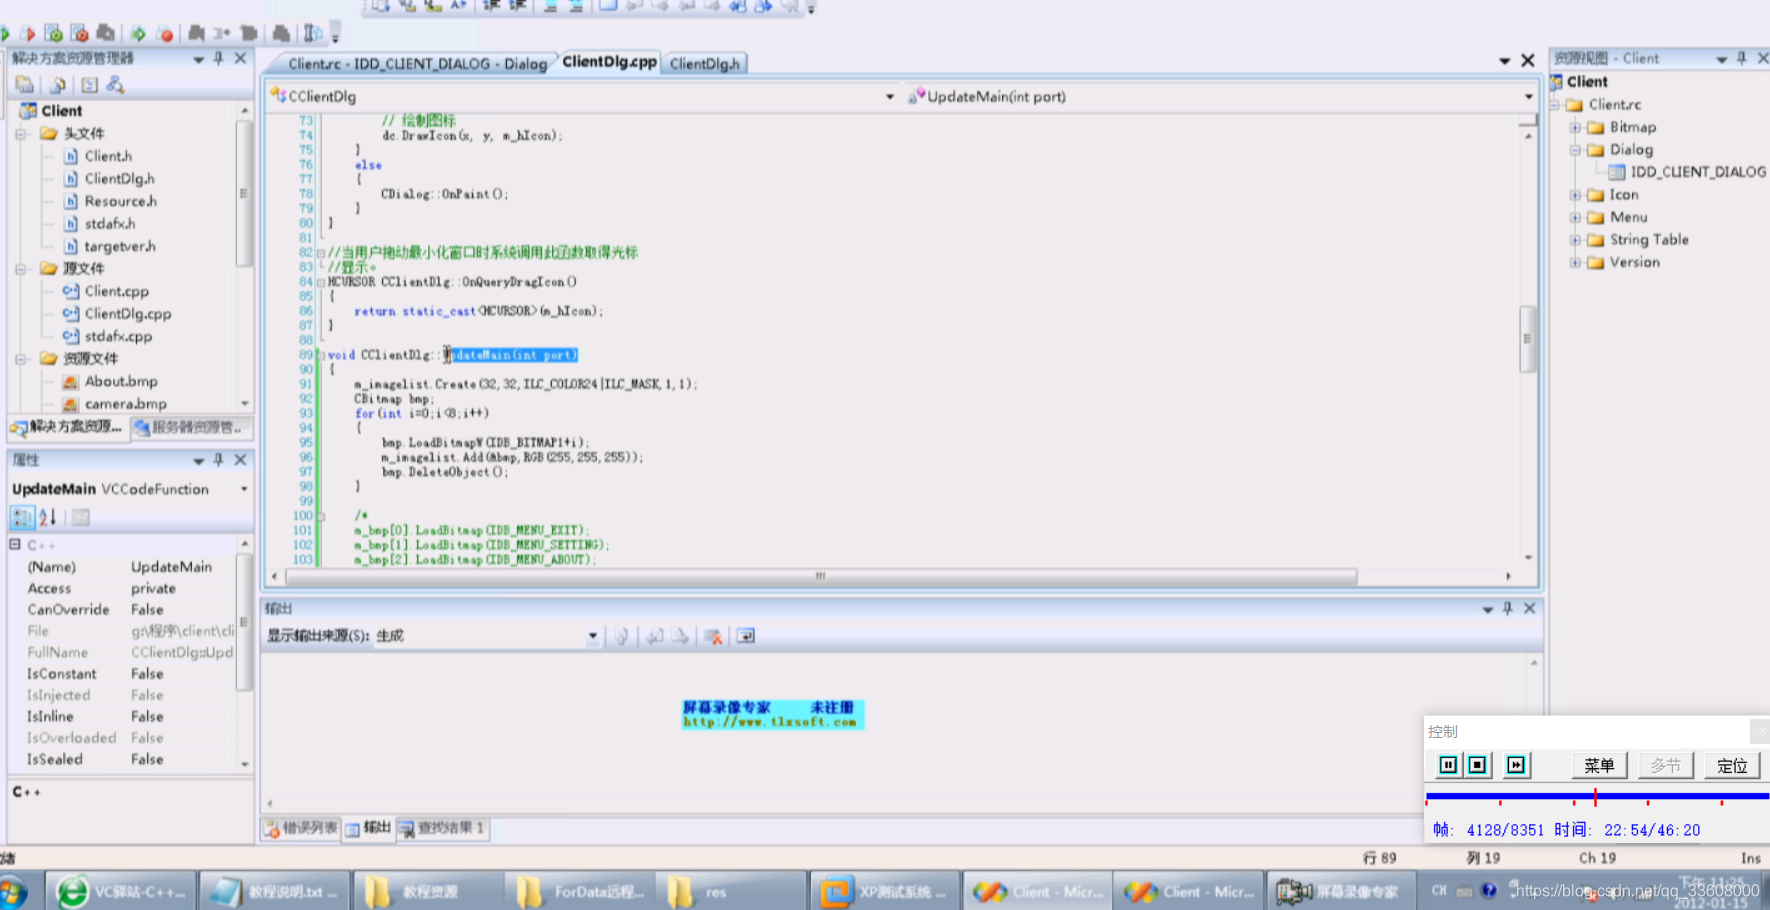
Task: Select ClientDlg.cpp in Solution Explorer tree
Action: pyautogui.click(x=128, y=314)
